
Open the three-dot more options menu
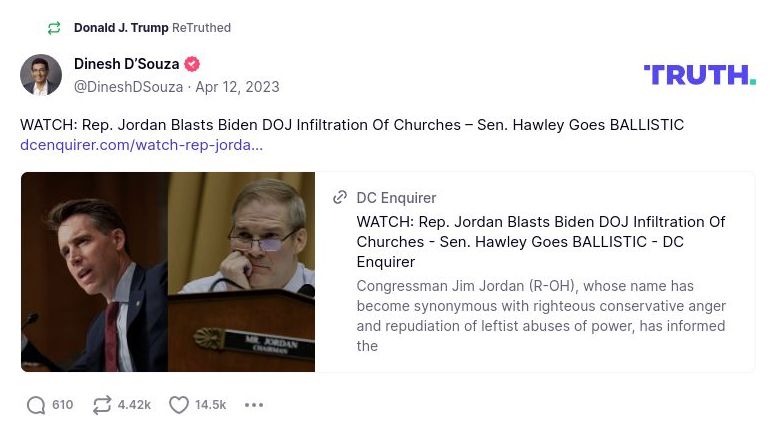point(254,405)
